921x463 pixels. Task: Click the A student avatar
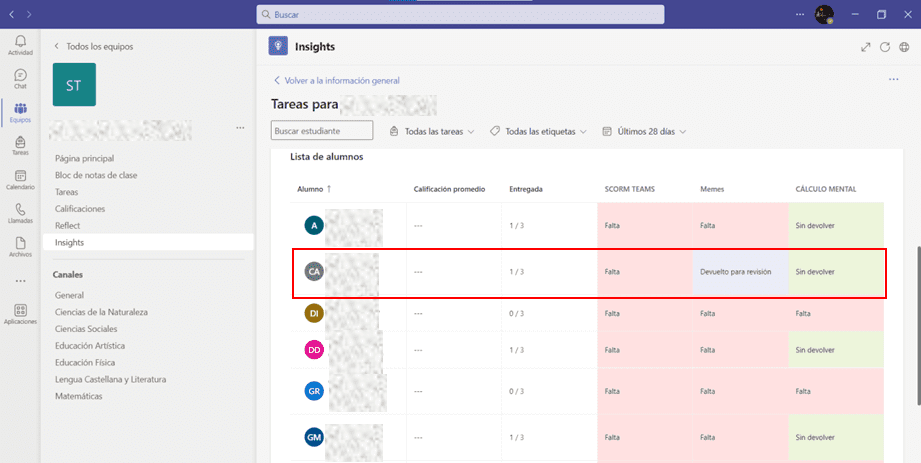[314, 225]
